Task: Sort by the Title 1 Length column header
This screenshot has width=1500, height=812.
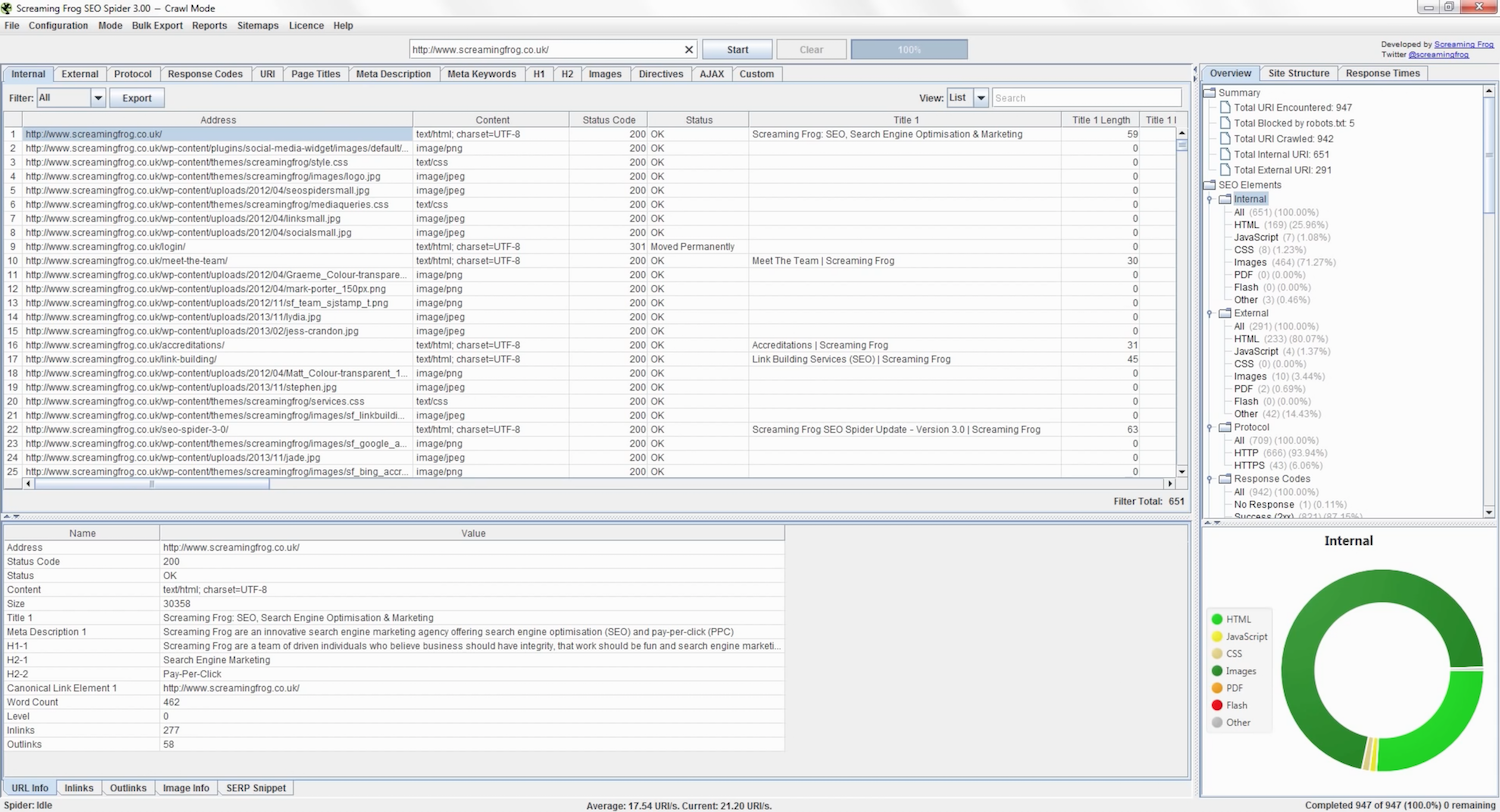Action: click(x=1100, y=120)
